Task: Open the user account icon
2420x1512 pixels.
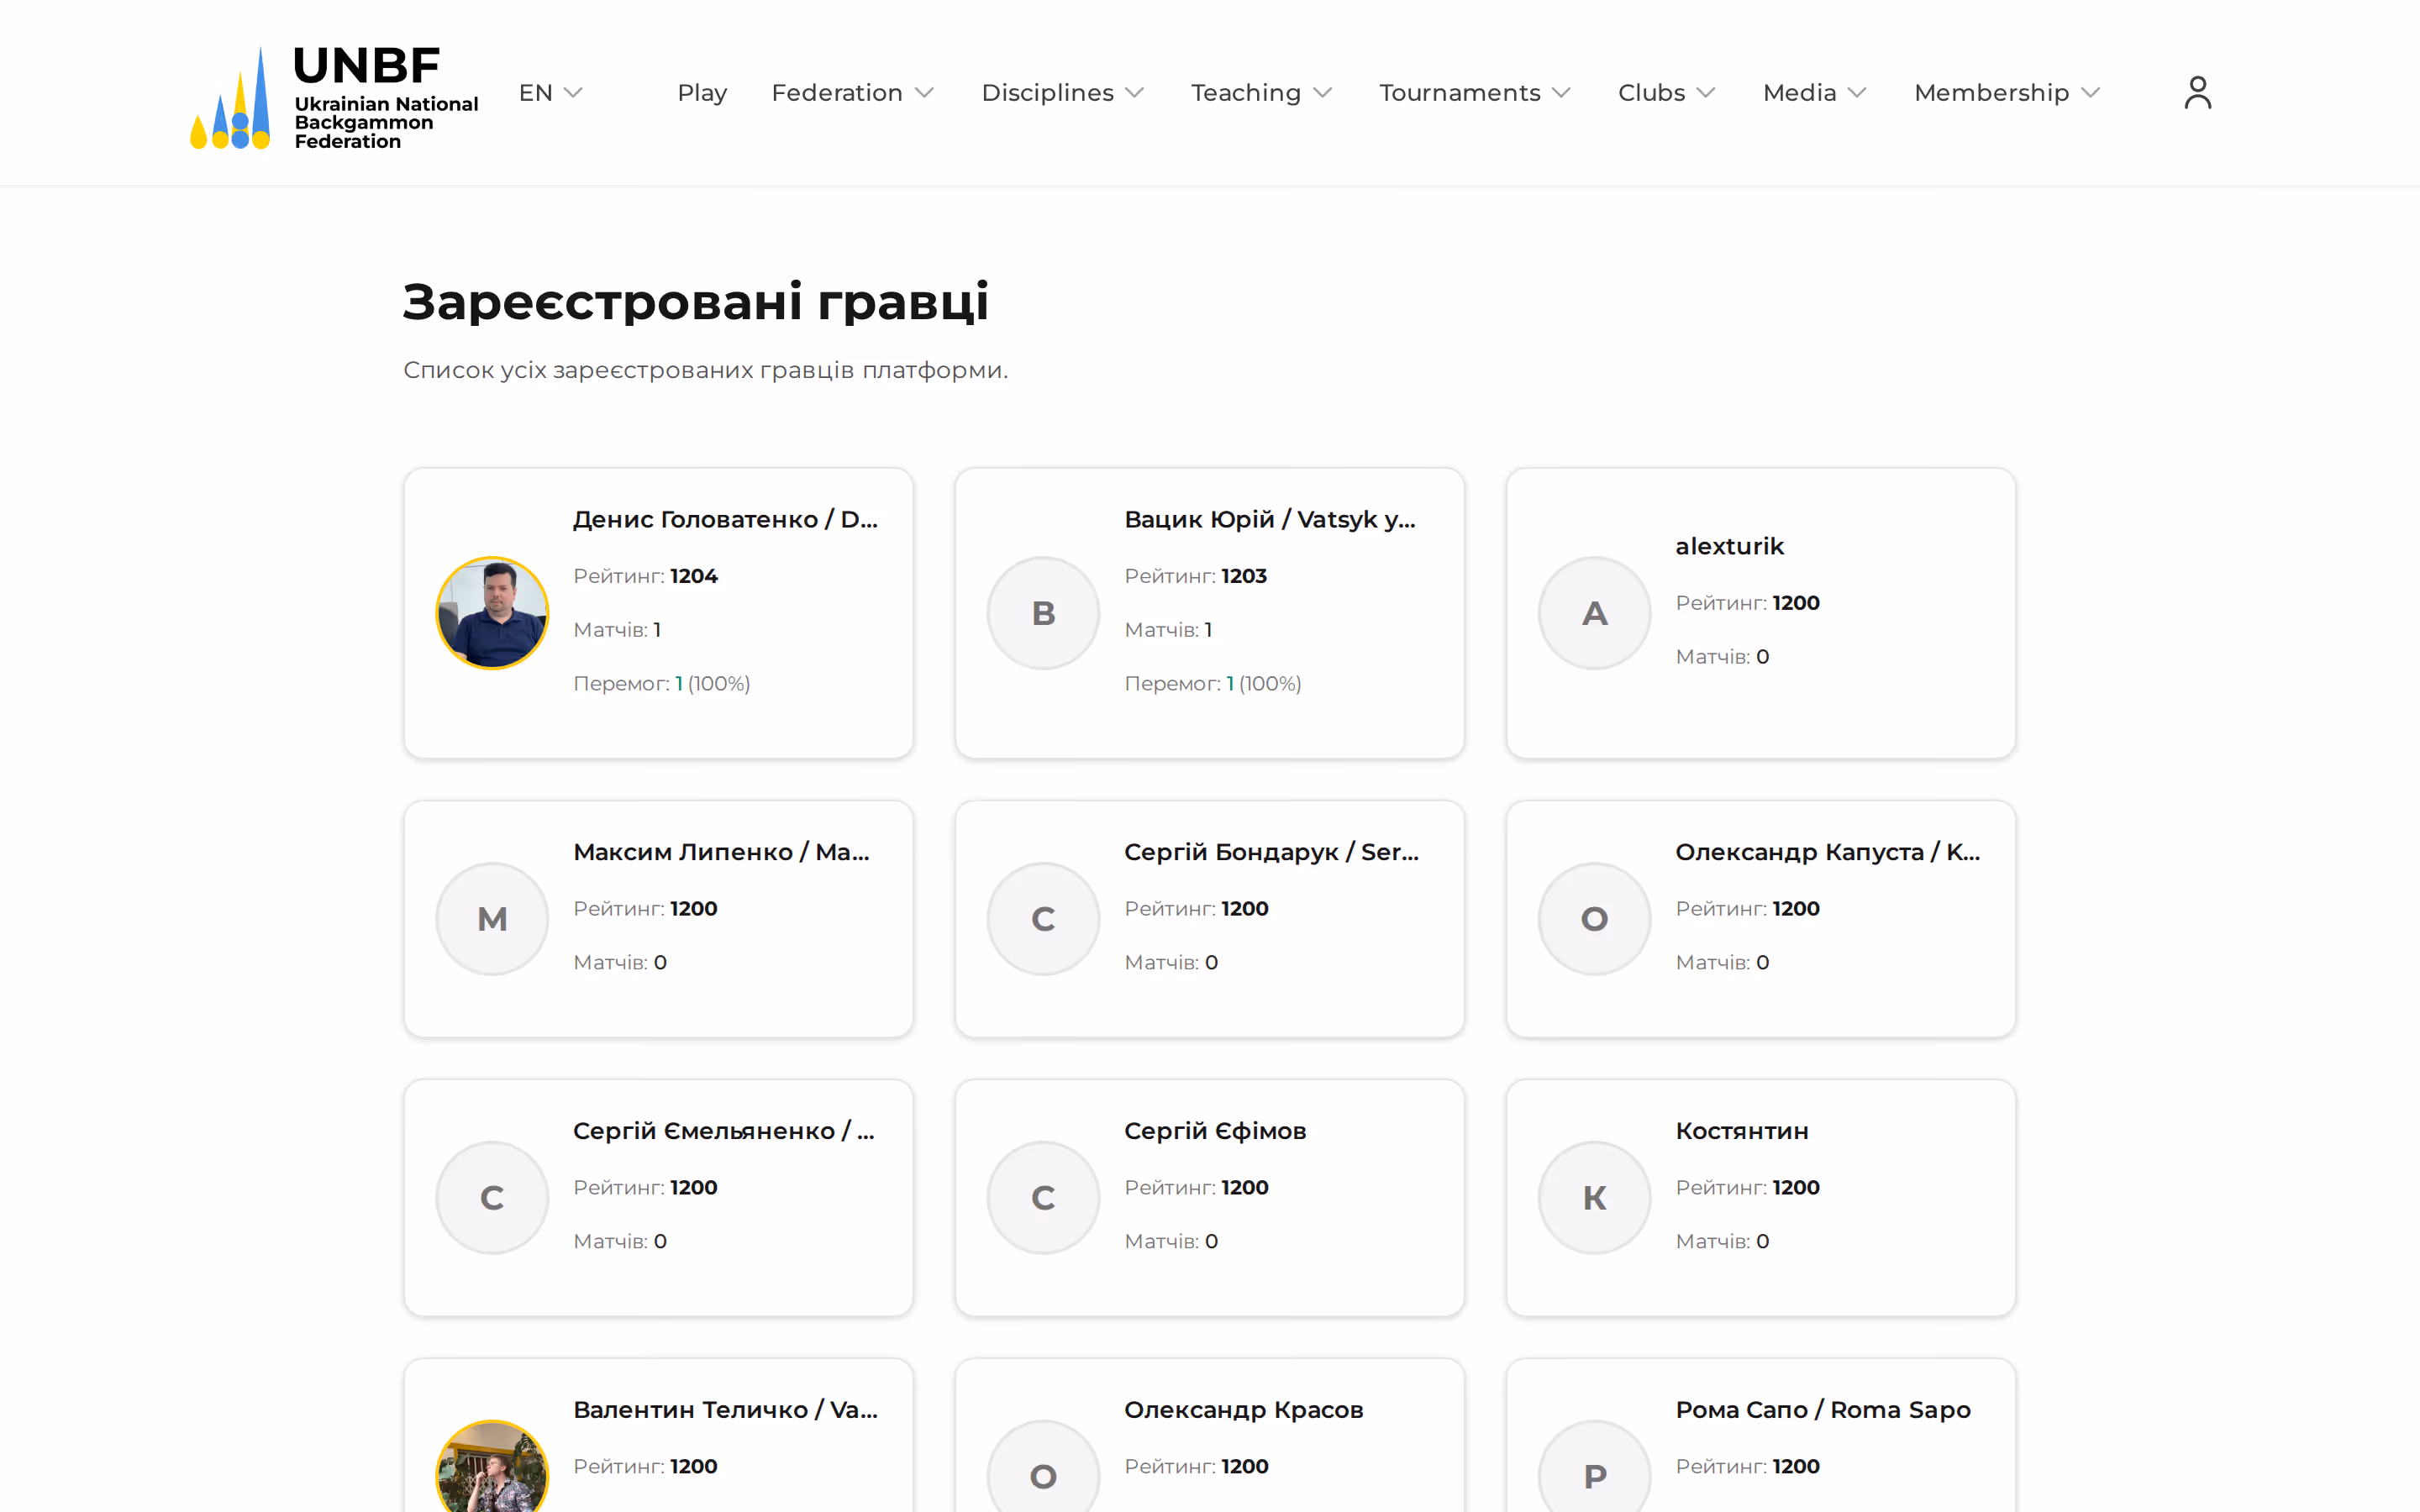Action: click(2197, 93)
